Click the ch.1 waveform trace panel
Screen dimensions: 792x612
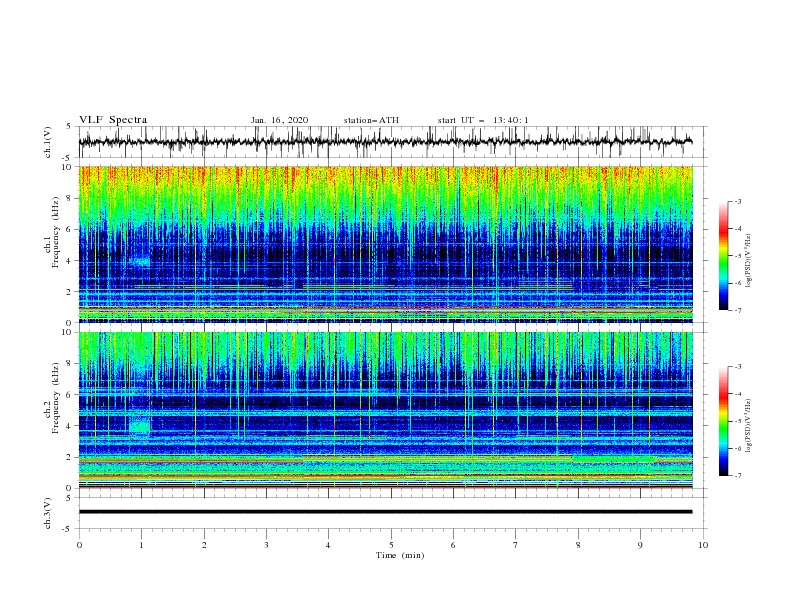pos(392,142)
